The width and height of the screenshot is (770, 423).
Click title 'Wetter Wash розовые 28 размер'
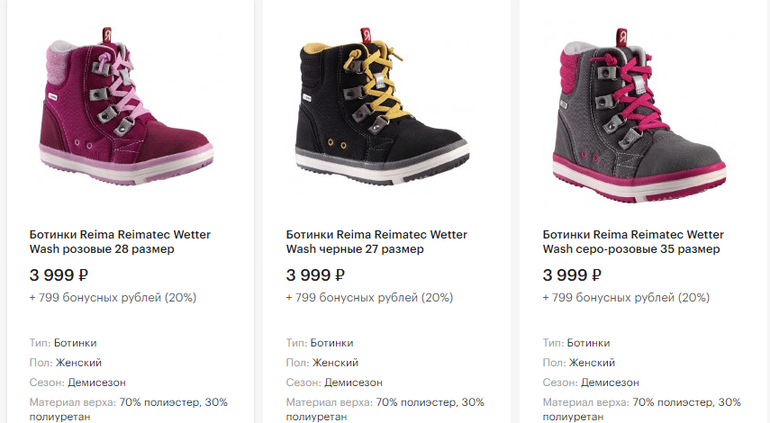click(120, 242)
